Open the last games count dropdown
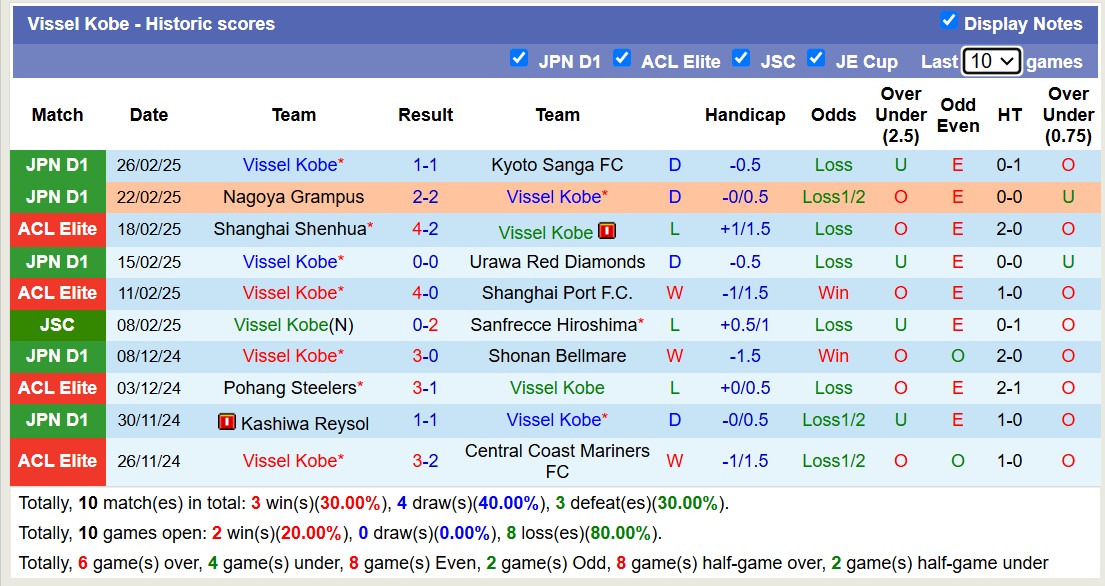 click(x=990, y=60)
